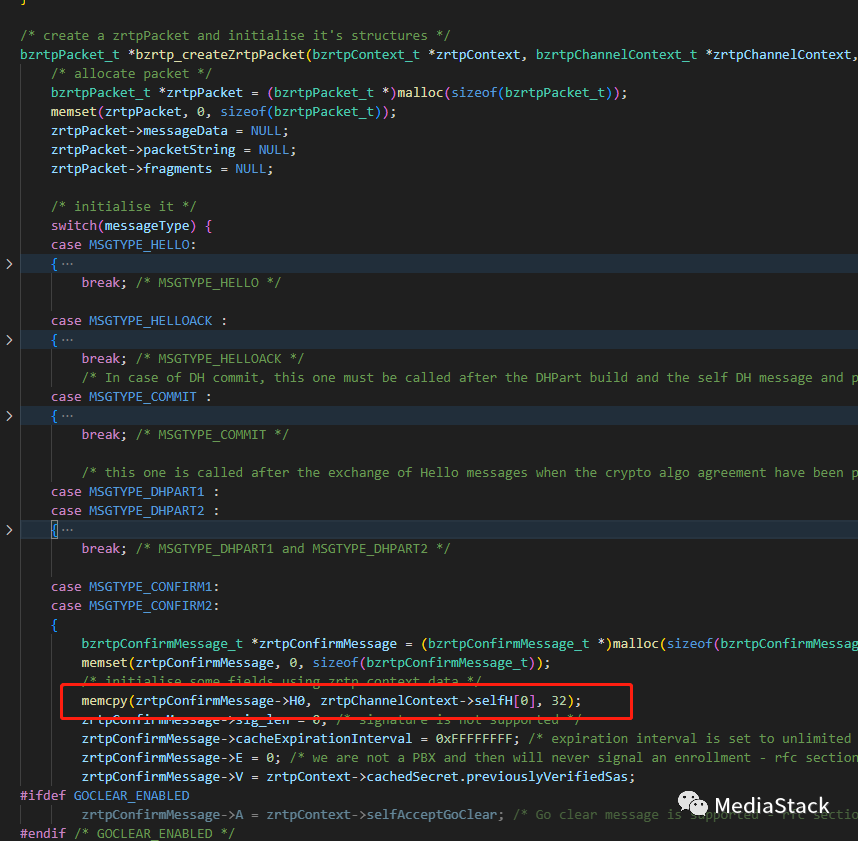Click the switch keyword before messageType

pyautogui.click(x=75, y=226)
